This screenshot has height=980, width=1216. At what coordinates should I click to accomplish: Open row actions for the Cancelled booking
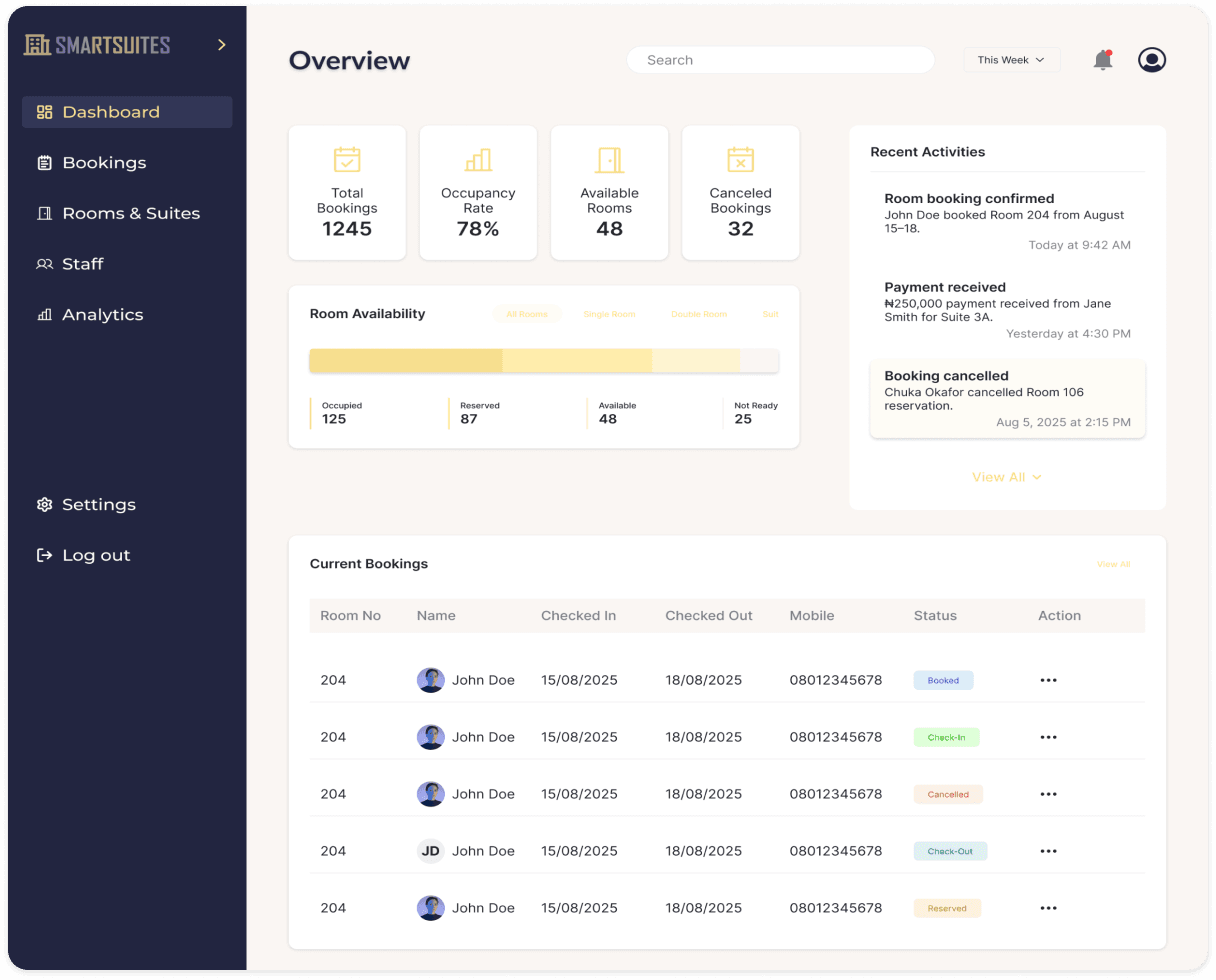click(x=1048, y=794)
